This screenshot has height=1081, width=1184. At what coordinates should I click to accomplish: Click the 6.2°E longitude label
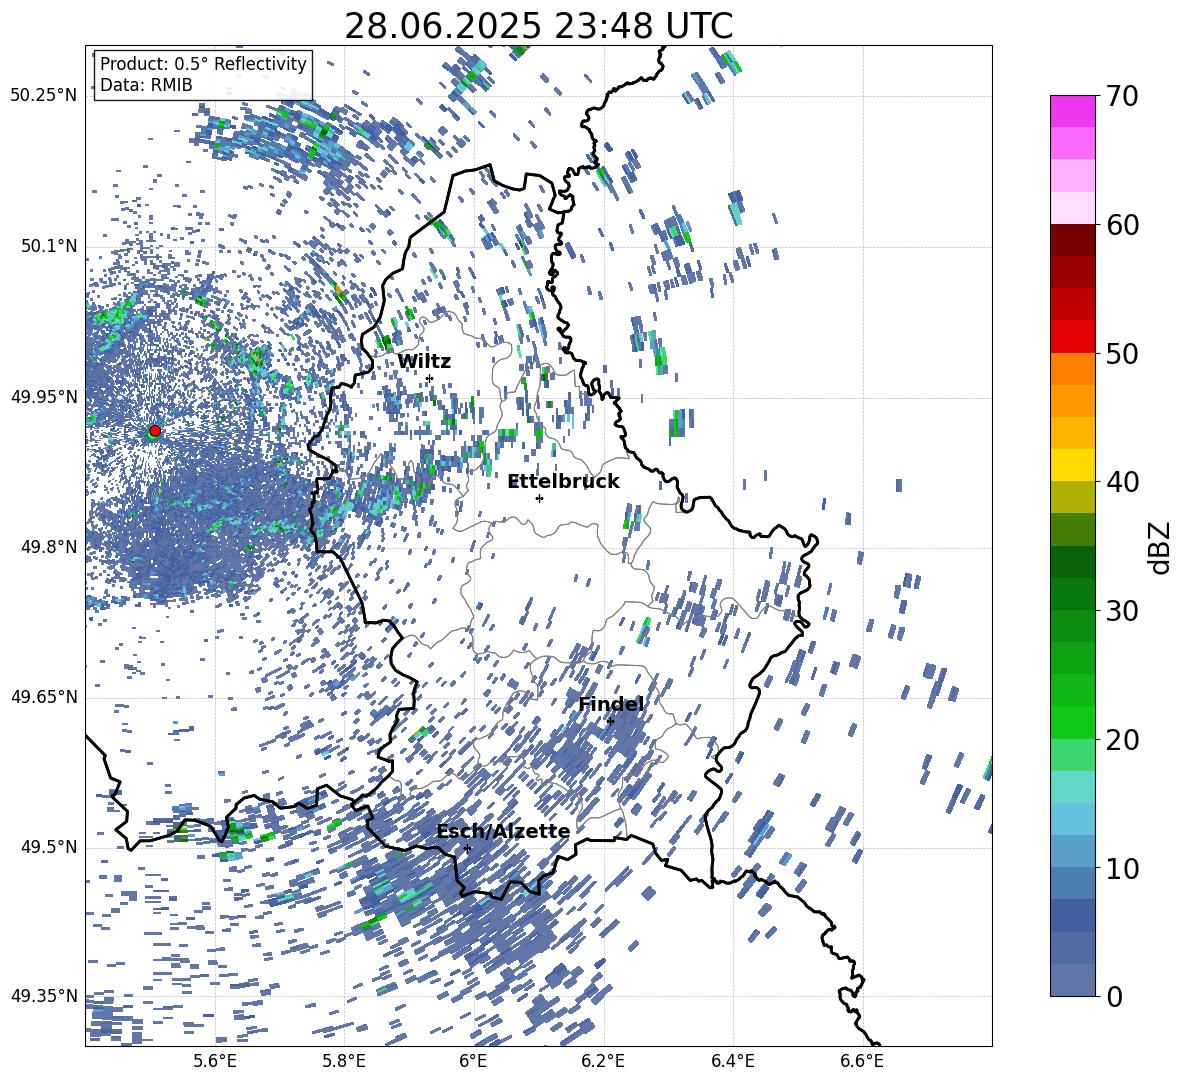[603, 1061]
